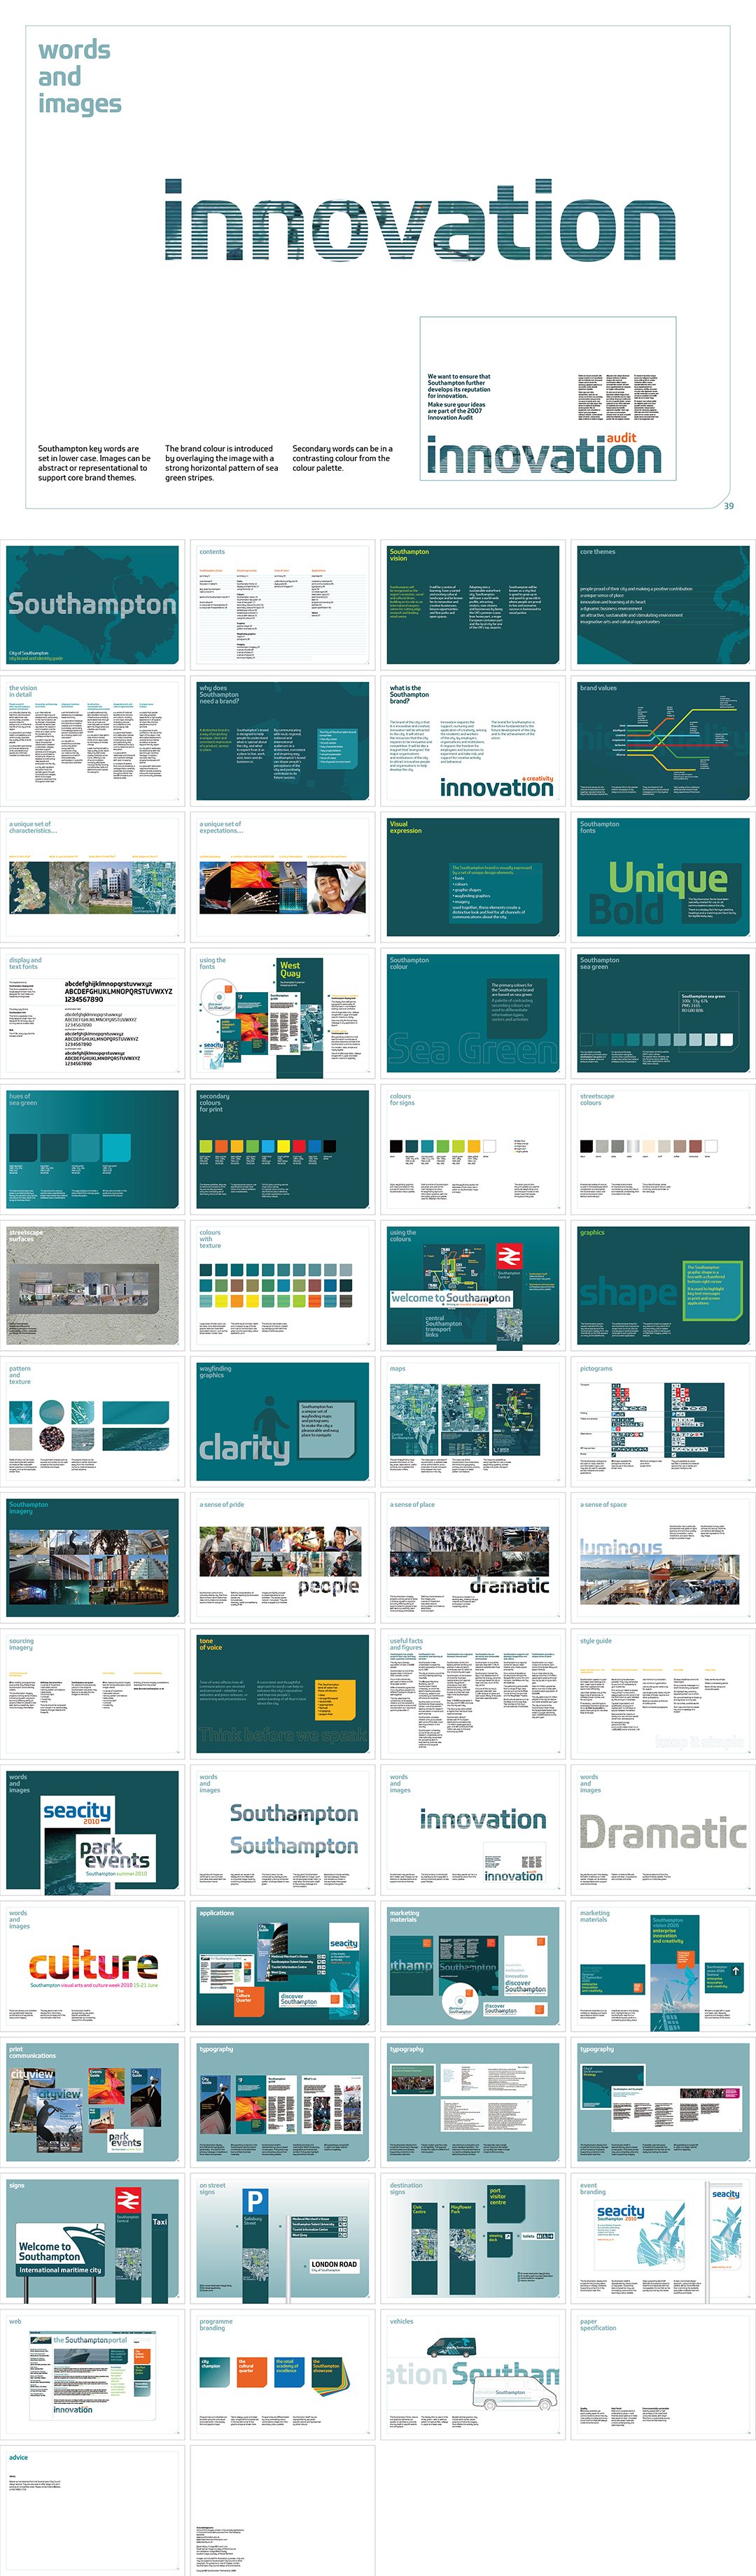
Task: Select the 'hues of sea green' swatches page
Action: 93,1149
